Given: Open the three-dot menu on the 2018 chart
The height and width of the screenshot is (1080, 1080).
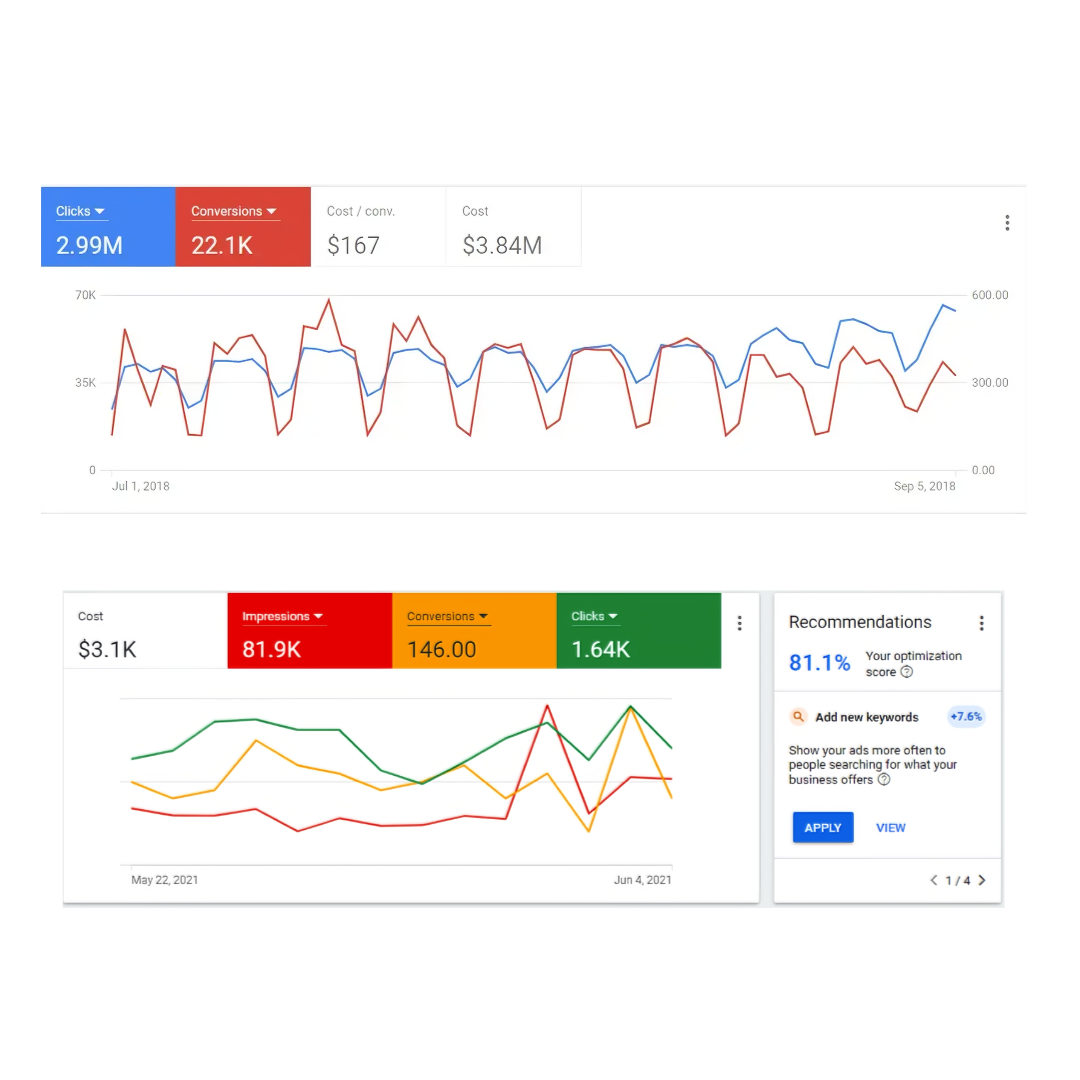Looking at the screenshot, I should tap(1007, 223).
